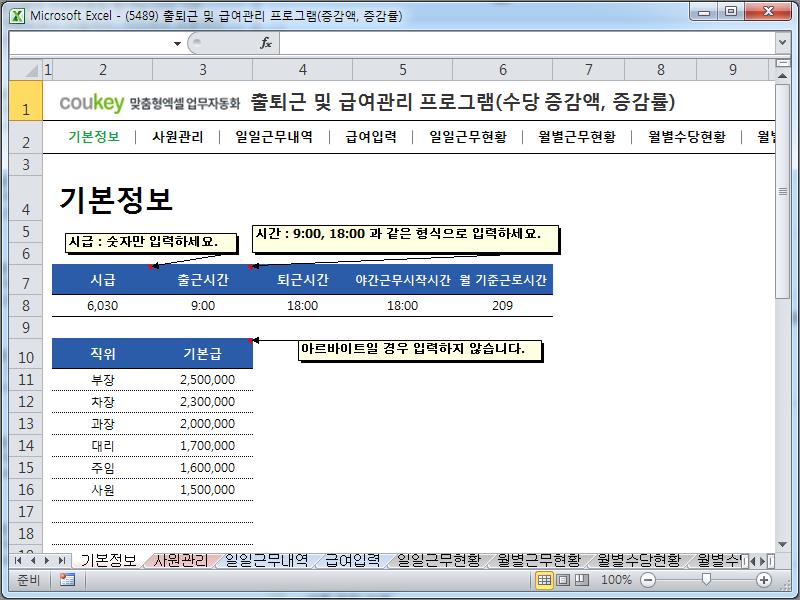Click inside the formula bar input
The image size is (800, 600).
coord(527,43)
